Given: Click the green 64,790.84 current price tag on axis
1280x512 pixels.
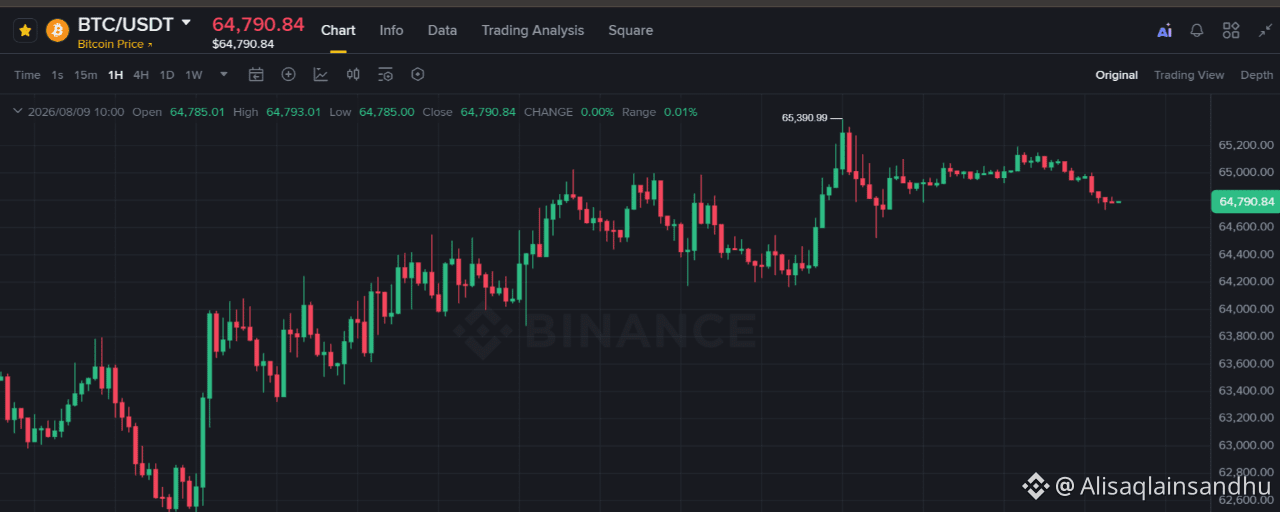Looking at the screenshot, I should tap(1245, 201).
